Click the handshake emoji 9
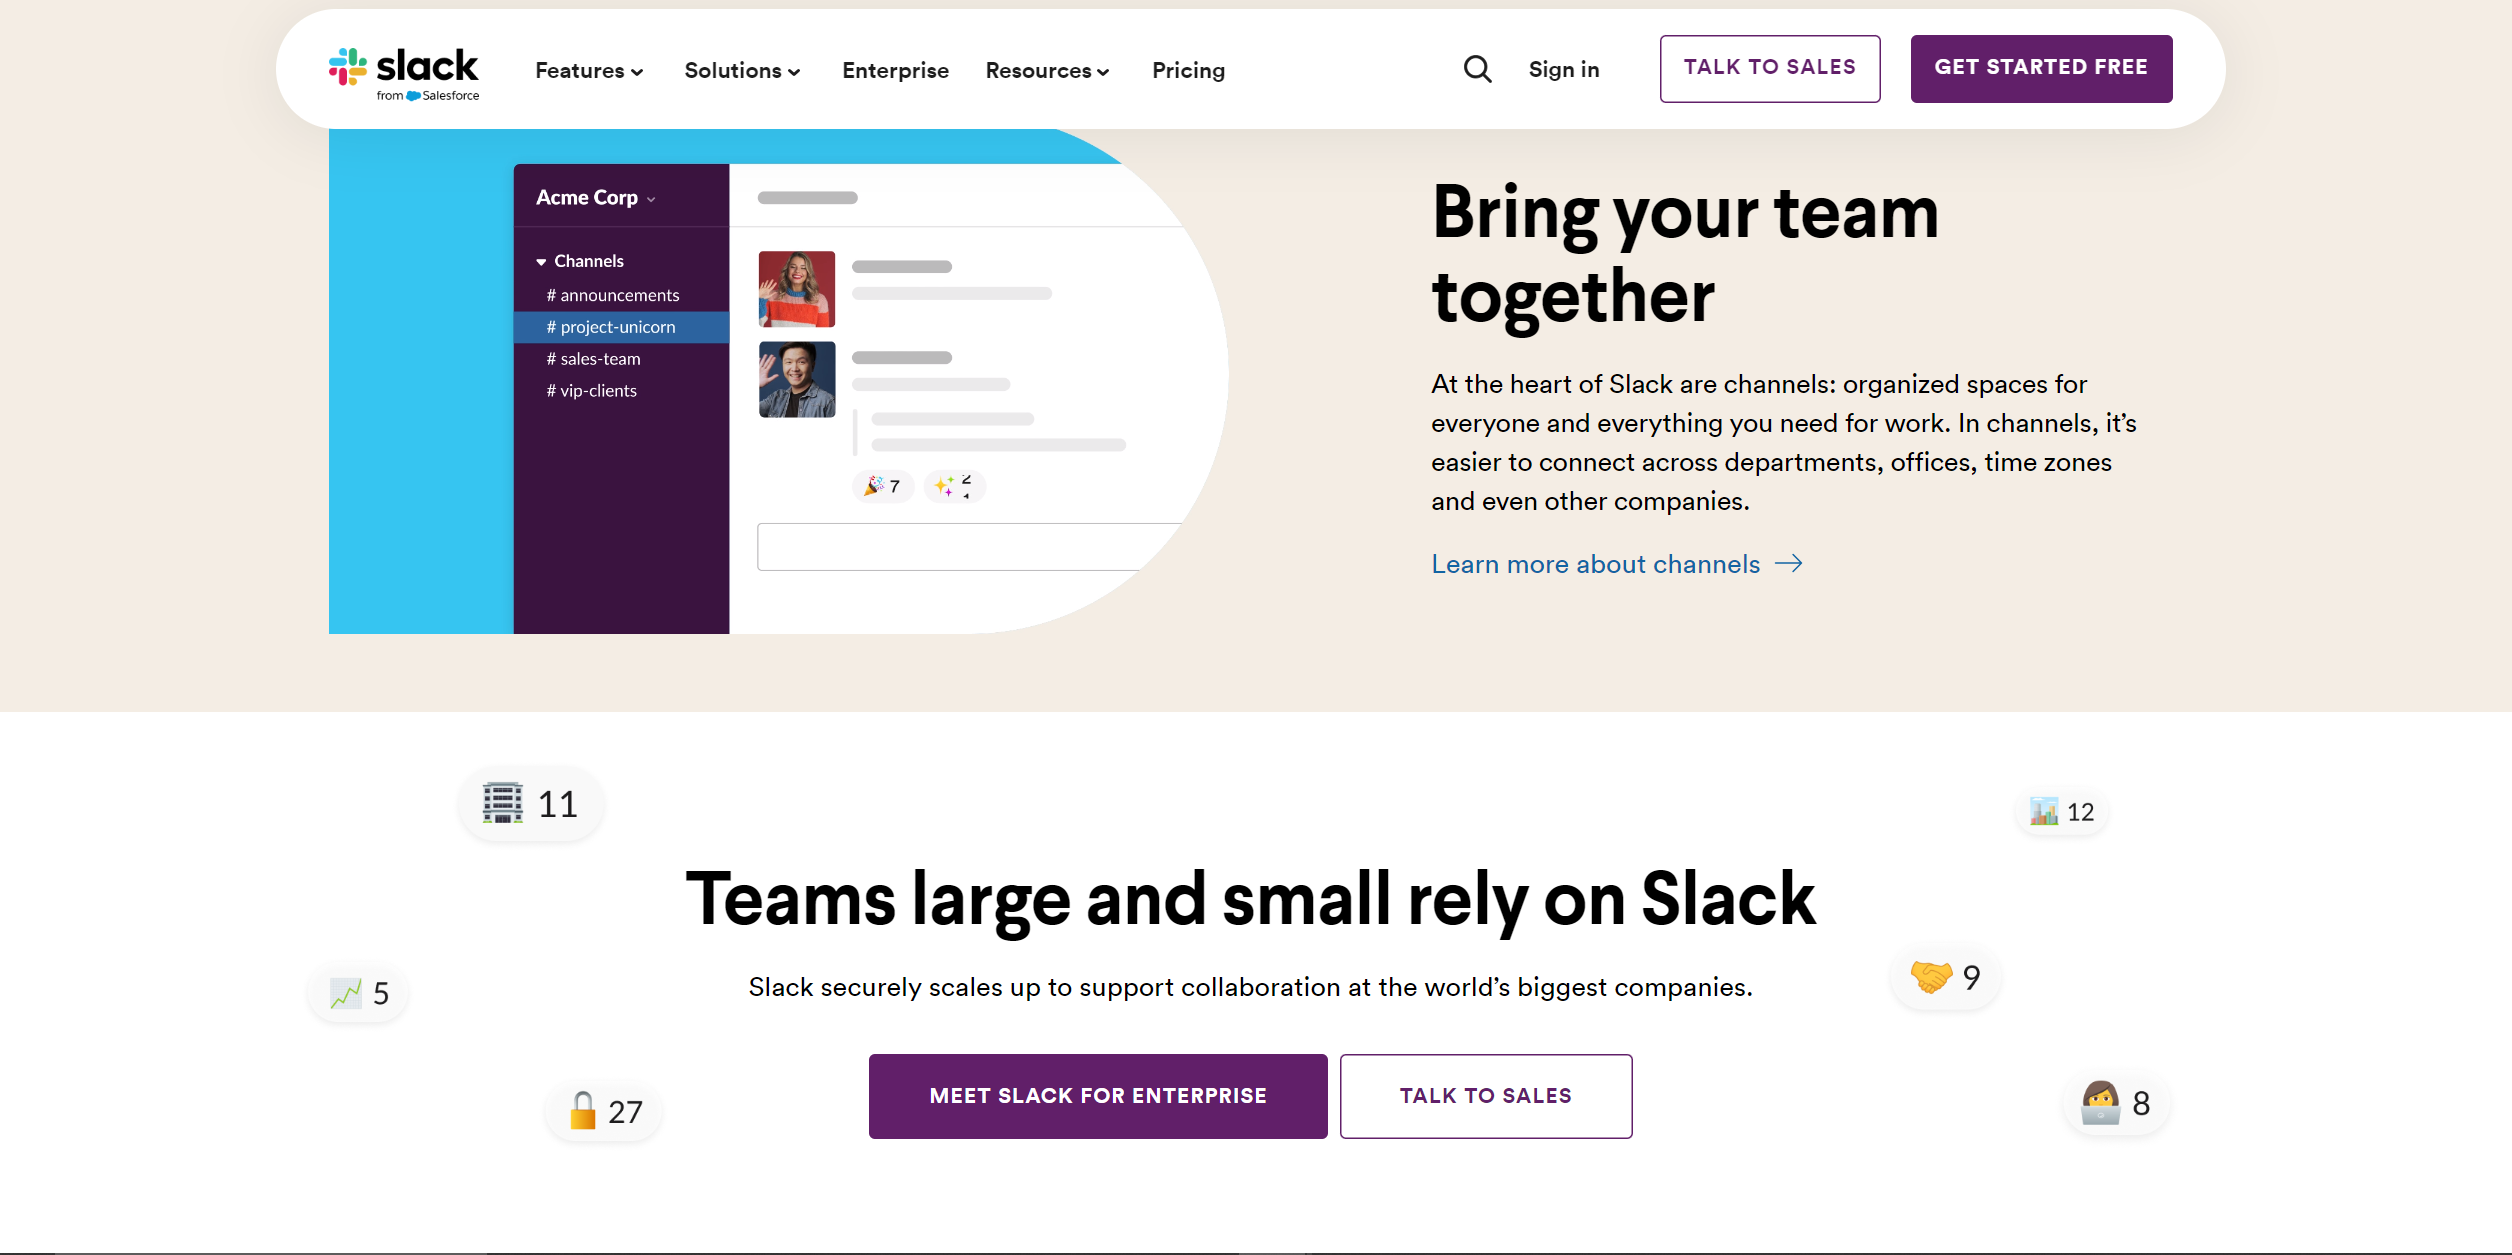This screenshot has height=1255, width=2512. coord(1945,977)
